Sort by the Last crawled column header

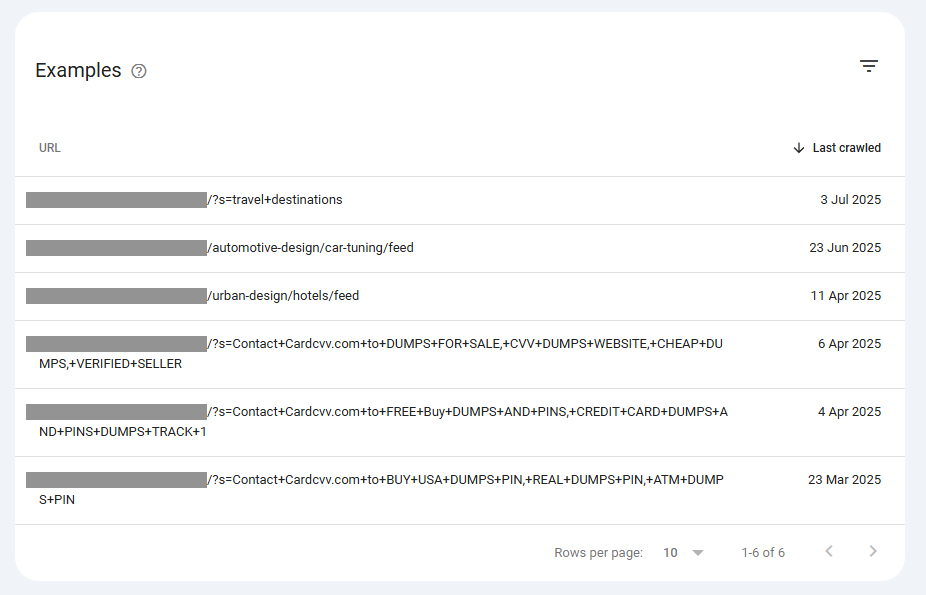pyautogui.click(x=846, y=148)
